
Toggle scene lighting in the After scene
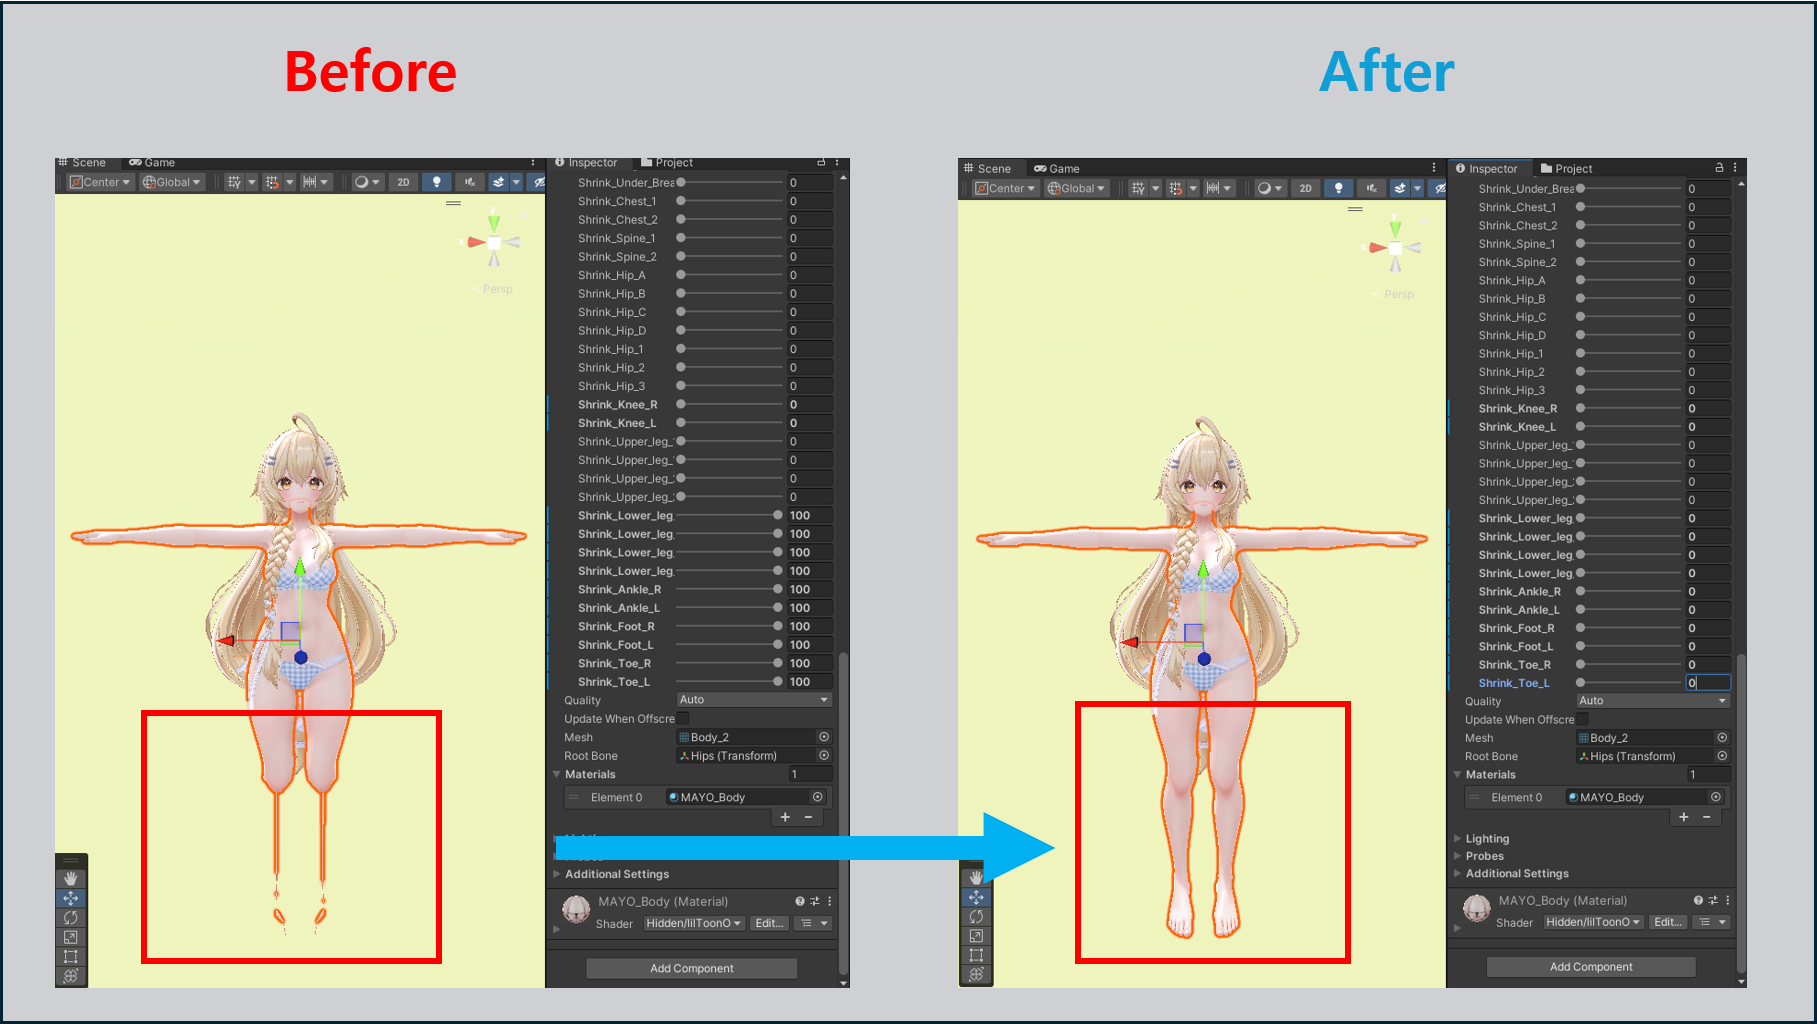pyautogui.click(x=1338, y=188)
